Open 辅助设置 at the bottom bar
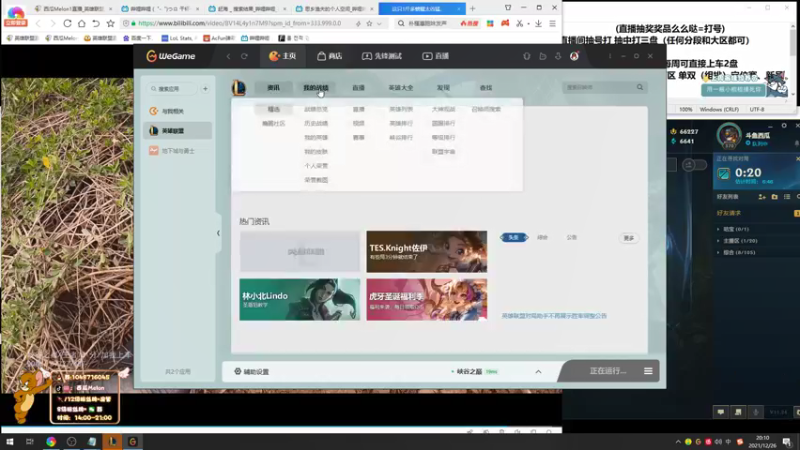800x450 pixels. pyautogui.click(x=252, y=372)
